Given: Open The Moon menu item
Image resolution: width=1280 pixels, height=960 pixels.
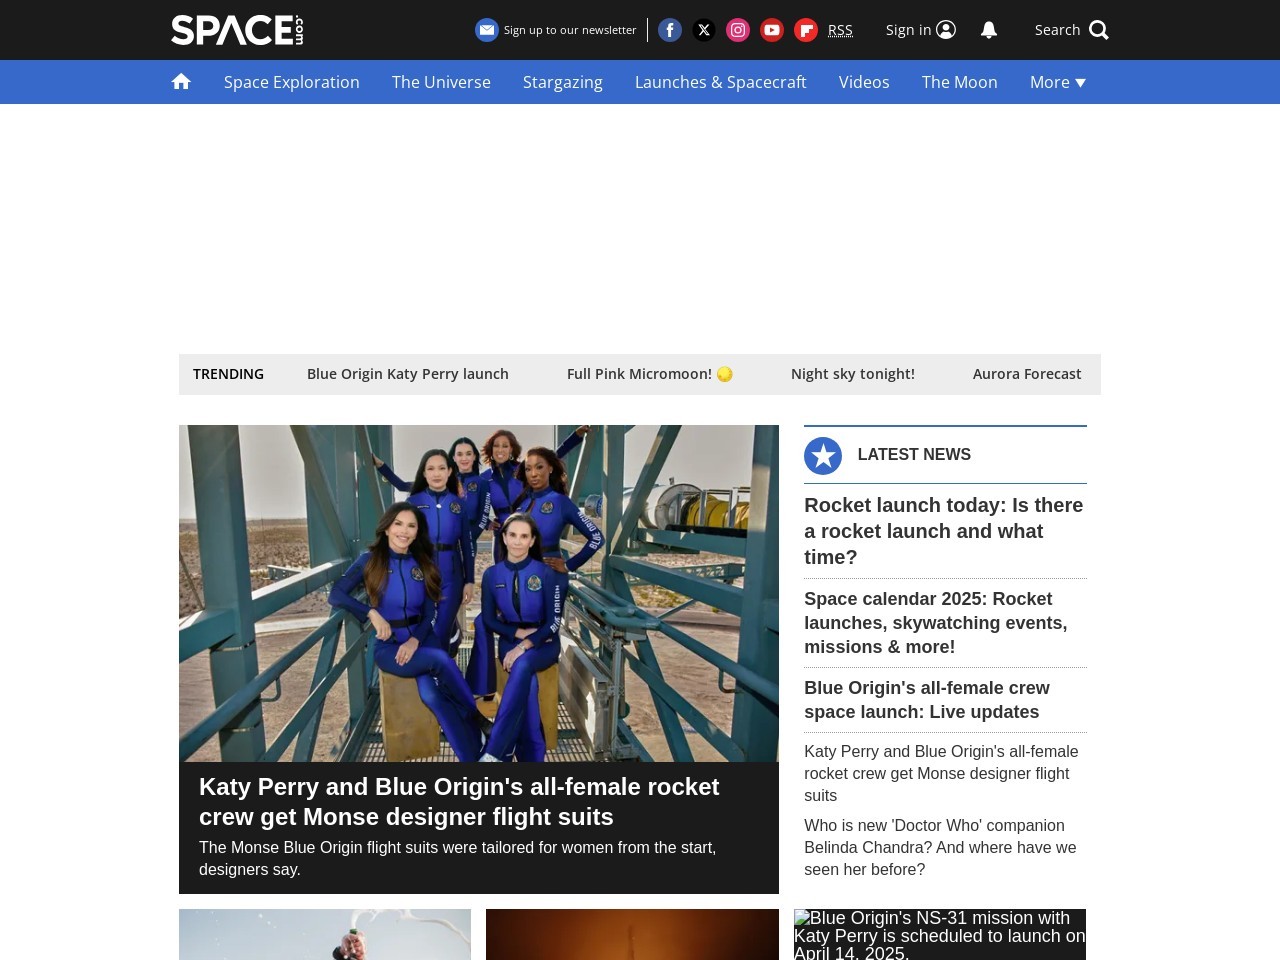Looking at the screenshot, I should 960,82.
